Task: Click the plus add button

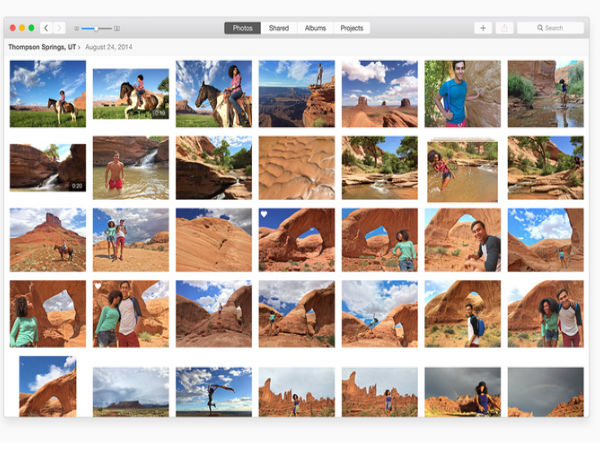Action: point(483,28)
